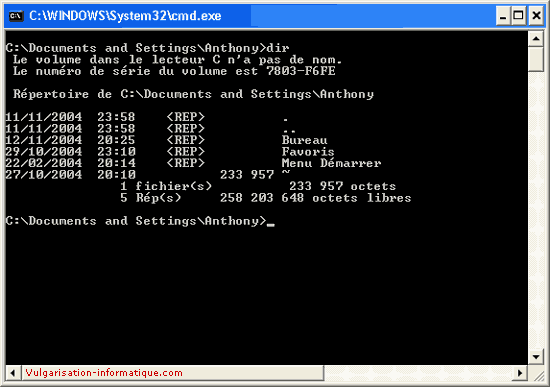This screenshot has height=387, width=550.
Task: Click the date 12/11/2004
Action: (44, 140)
